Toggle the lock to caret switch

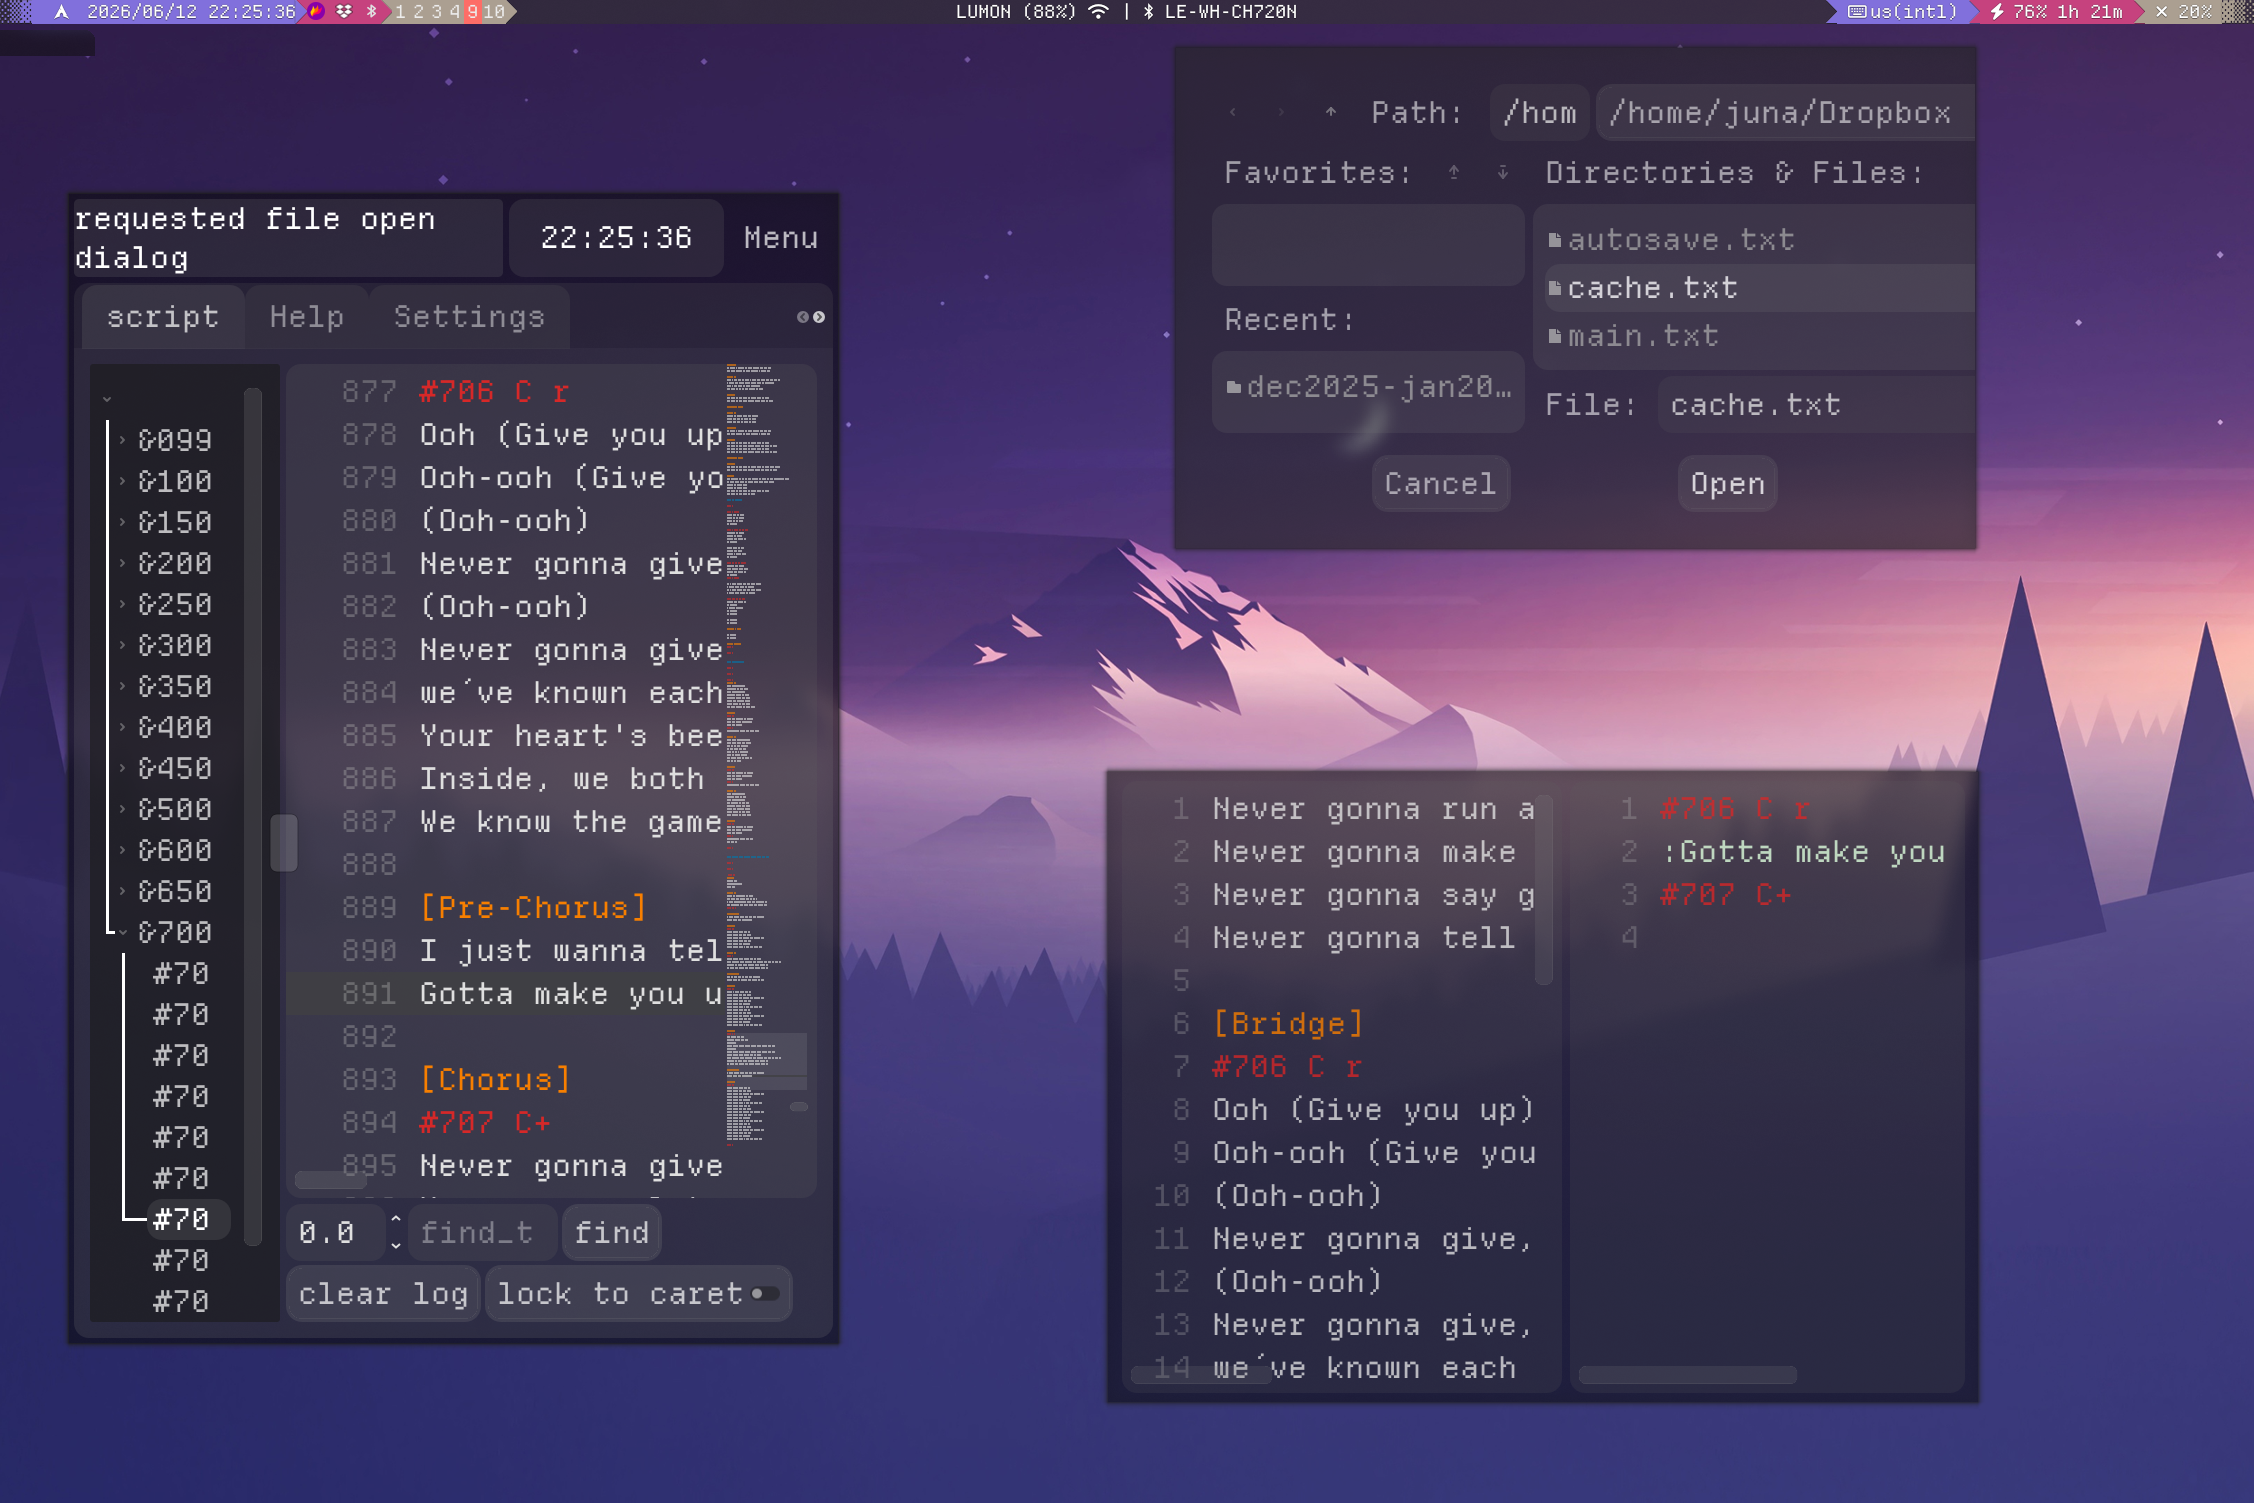tap(765, 1294)
